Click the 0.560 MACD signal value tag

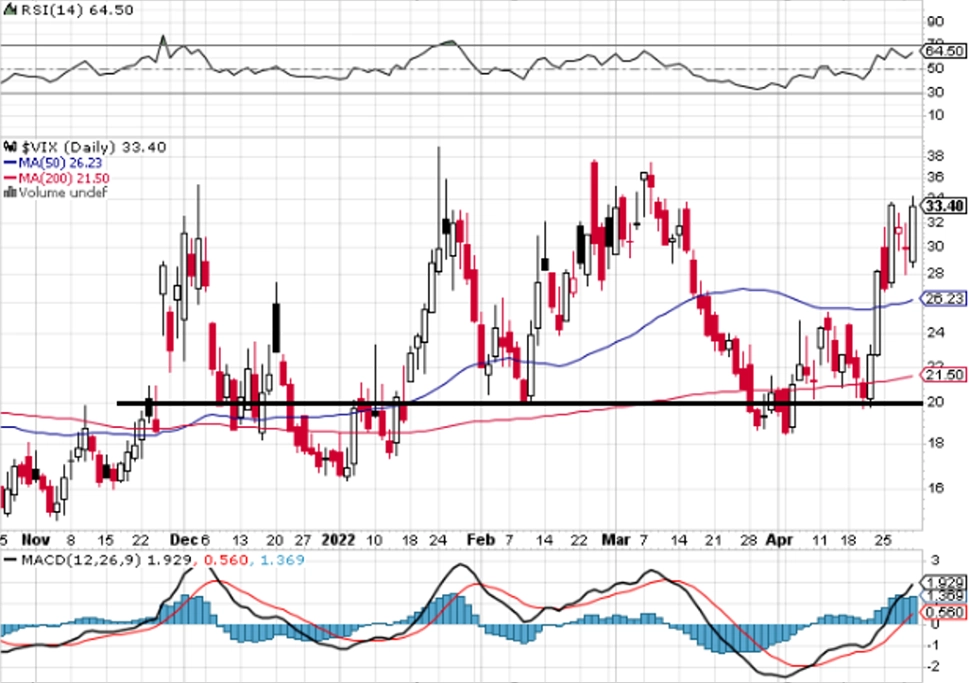coord(943,612)
